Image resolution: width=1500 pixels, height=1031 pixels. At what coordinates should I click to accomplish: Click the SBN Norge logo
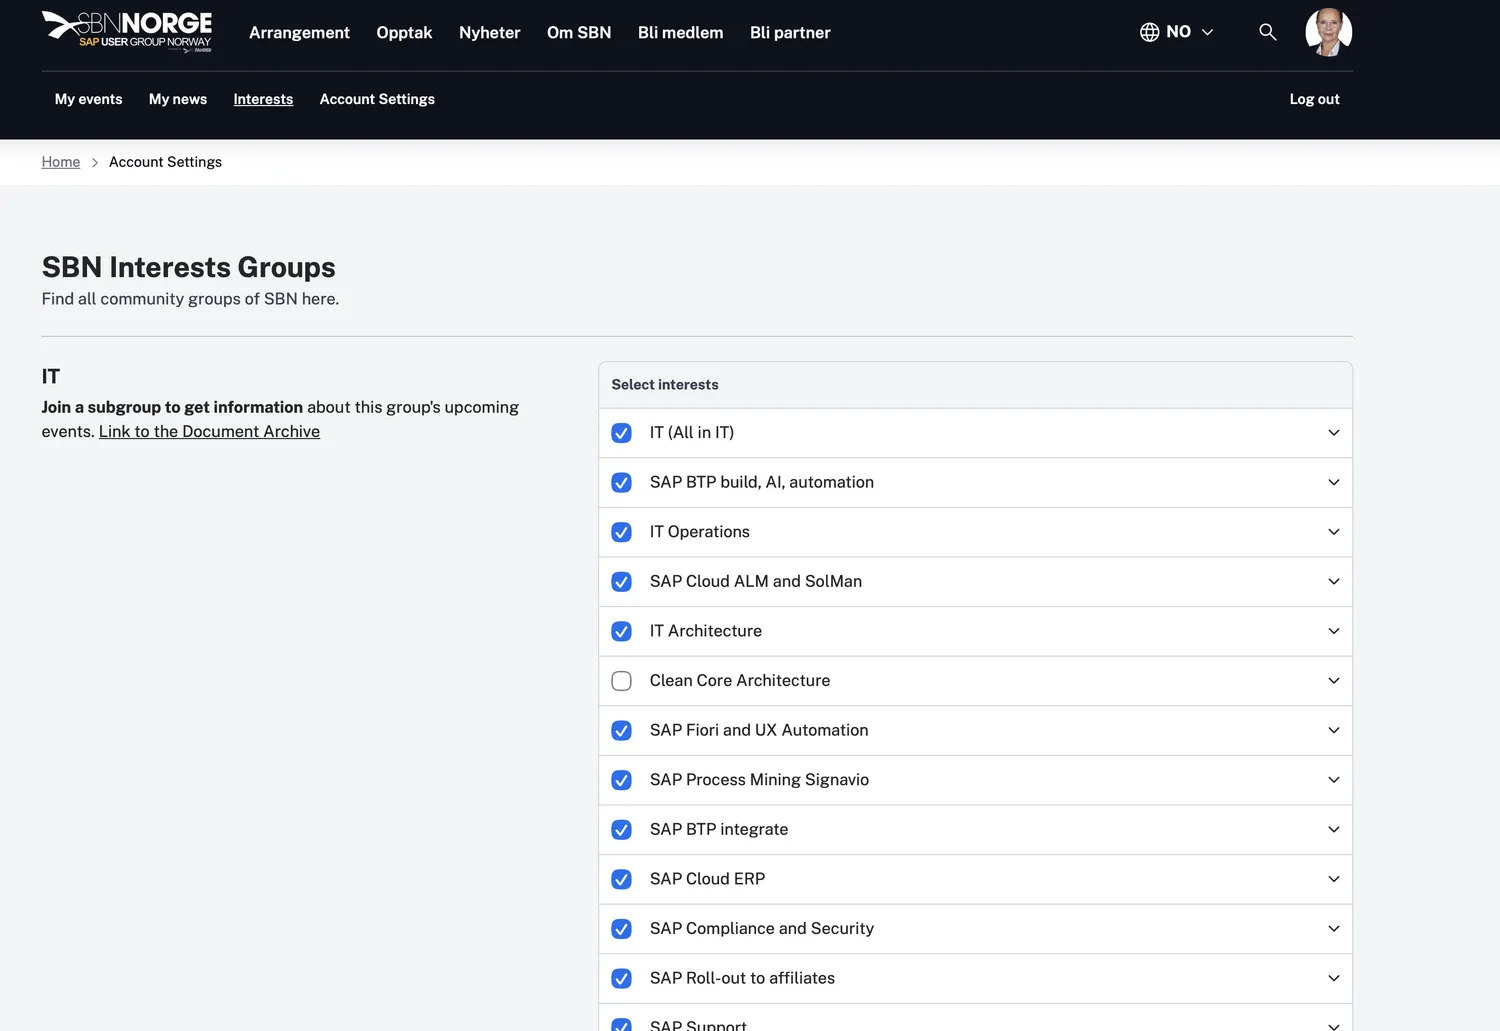click(127, 30)
